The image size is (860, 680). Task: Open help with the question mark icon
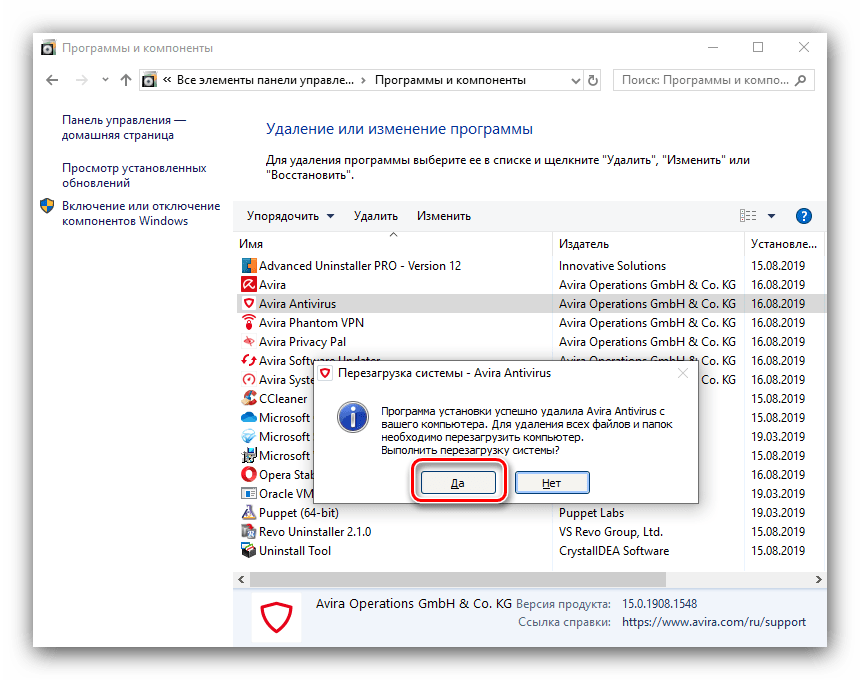coord(803,216)
